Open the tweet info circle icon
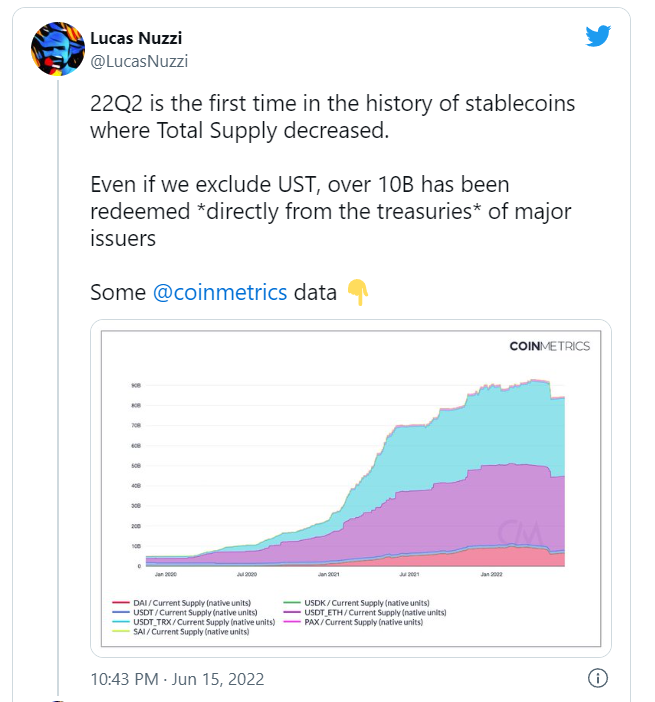This screenshot has width=655, height=702. tap(598, 678)
